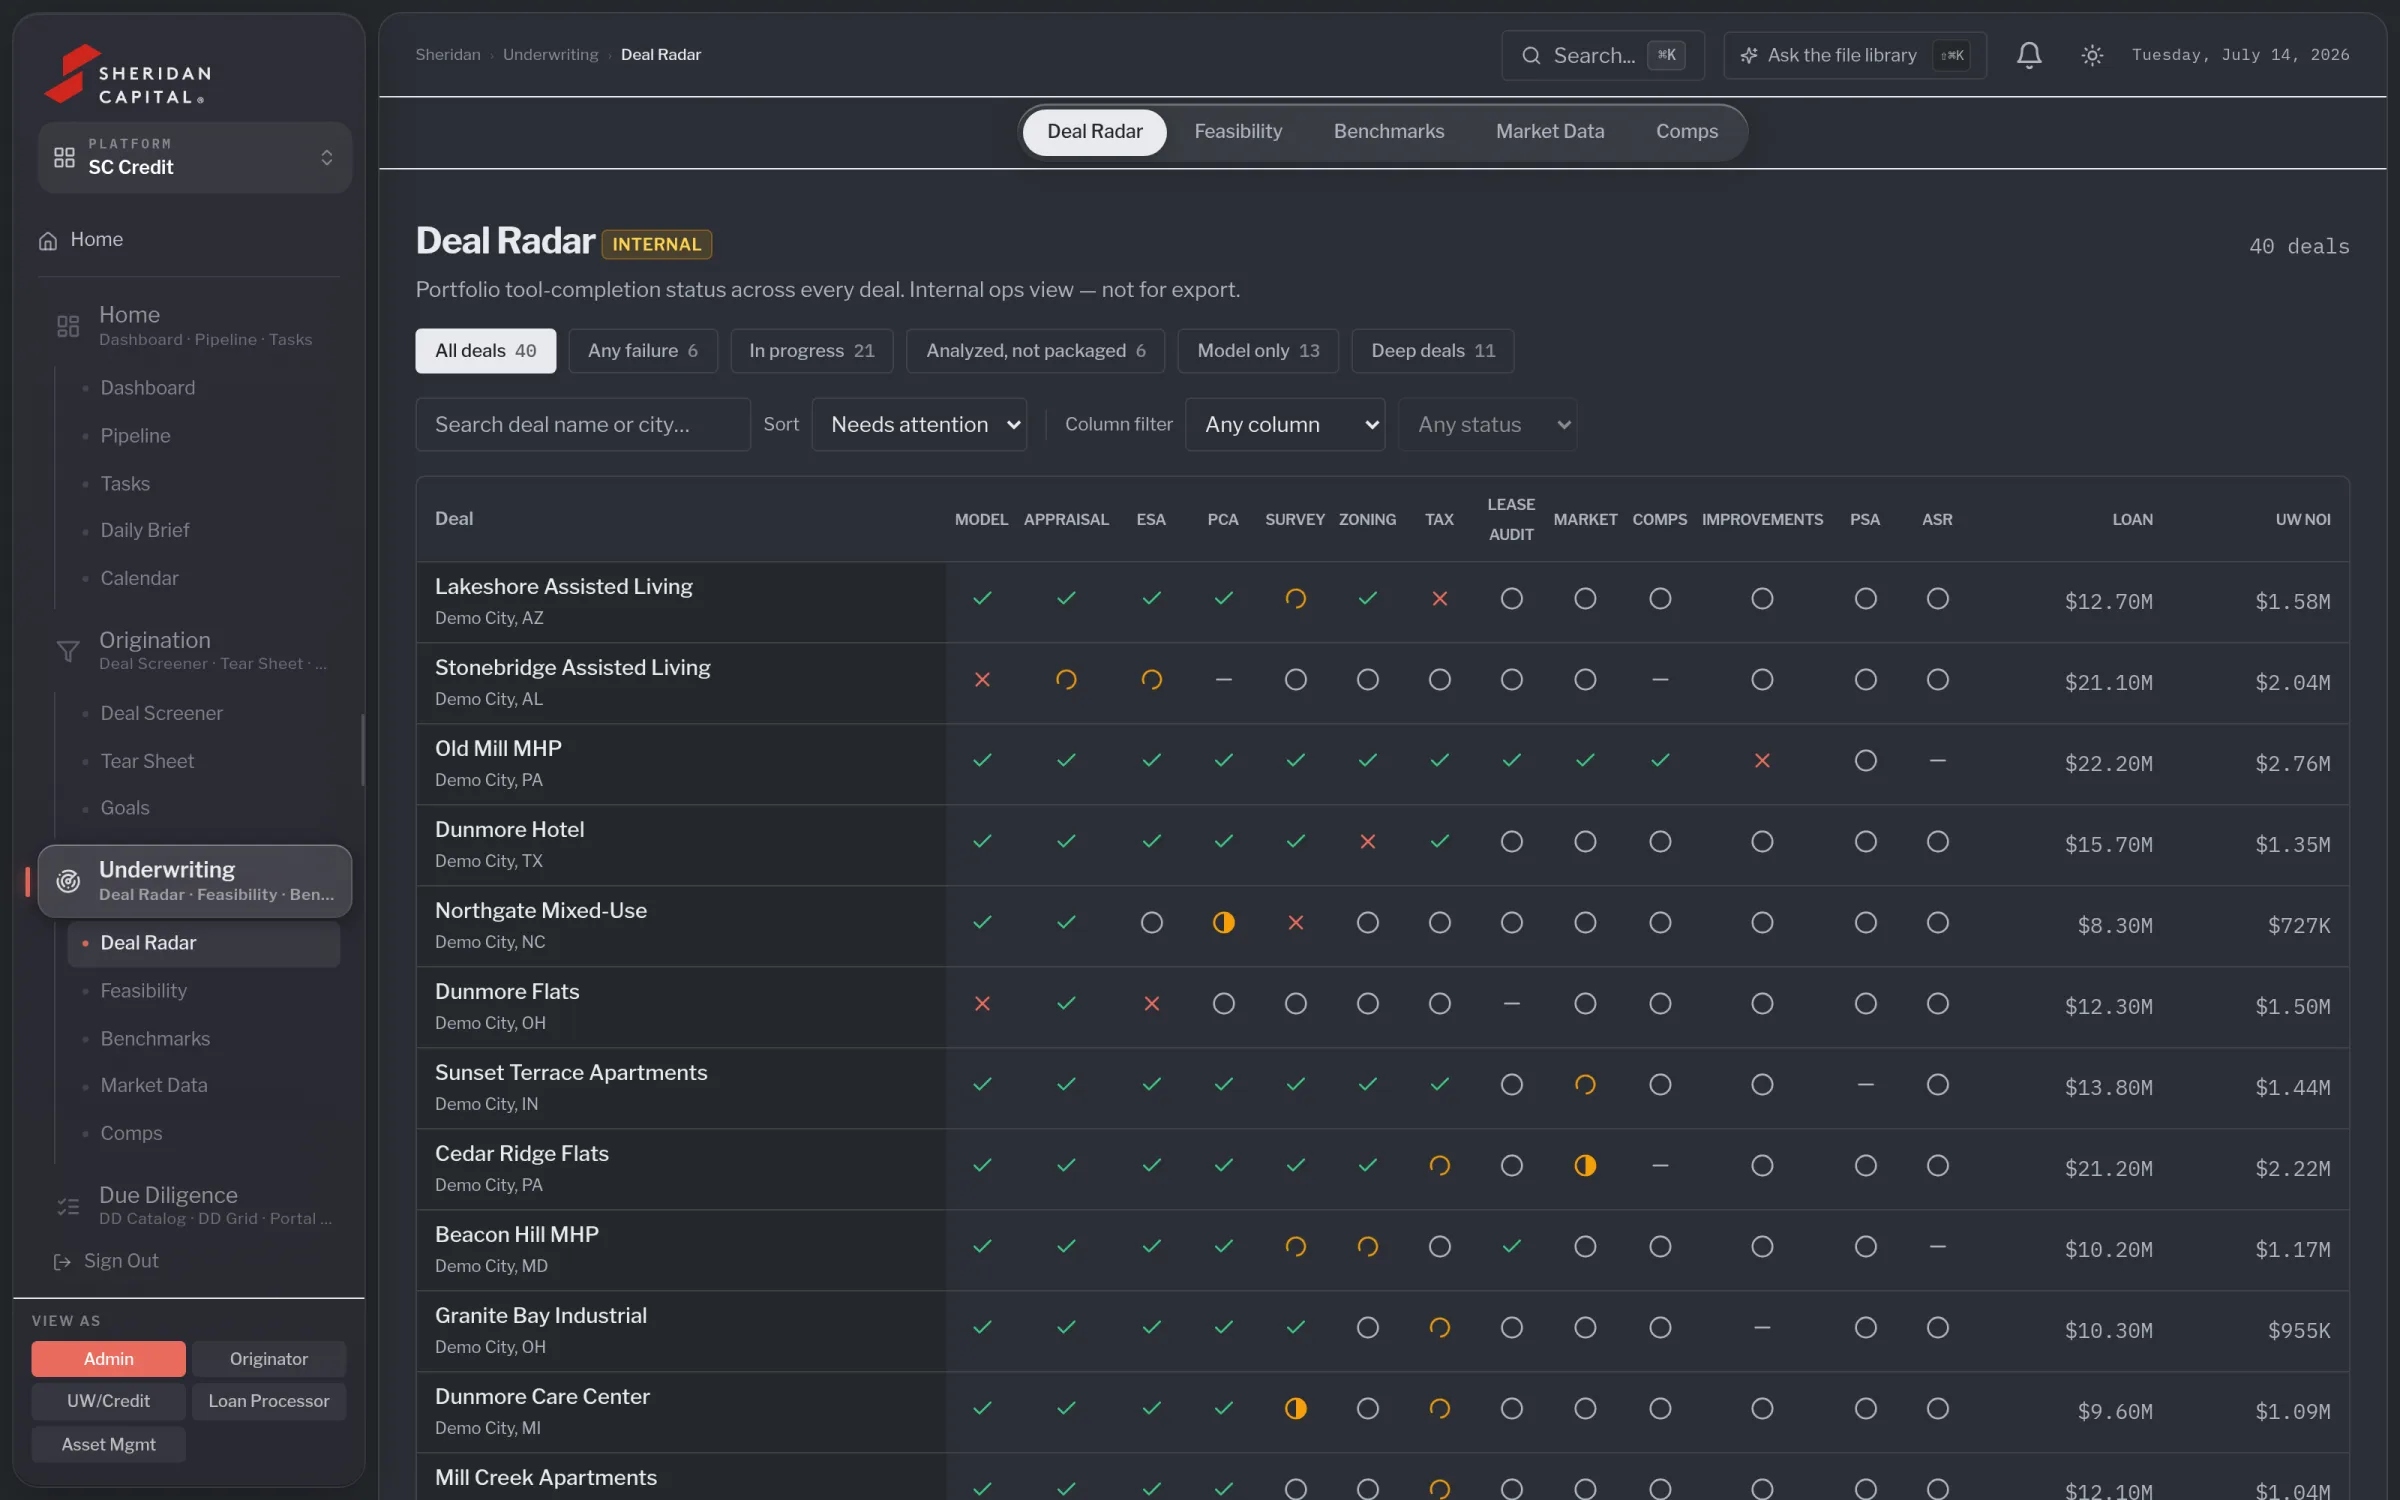Collapse the Origination sidebar section
Screen dimensions: 2400x1500
[195, 651]
